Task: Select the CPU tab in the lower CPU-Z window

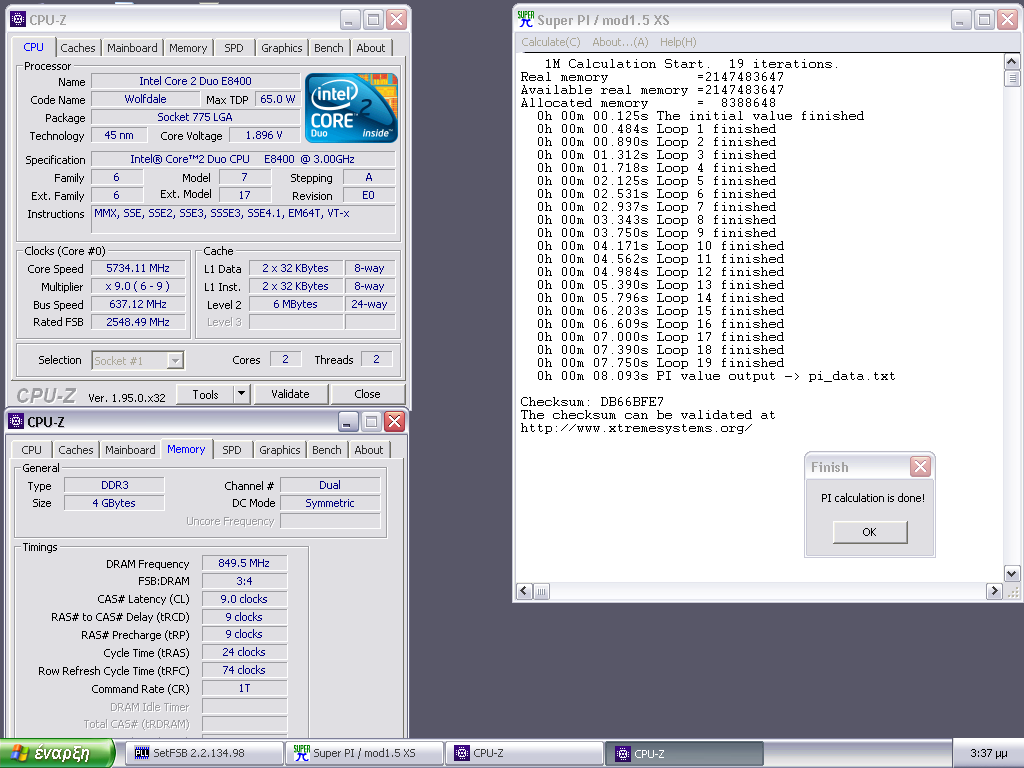Action: click(31, 450)
